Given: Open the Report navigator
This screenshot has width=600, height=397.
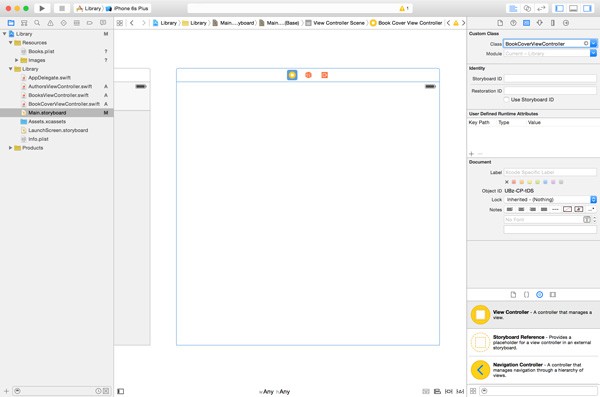Looking at the screenshot, I should coord(103,23).
